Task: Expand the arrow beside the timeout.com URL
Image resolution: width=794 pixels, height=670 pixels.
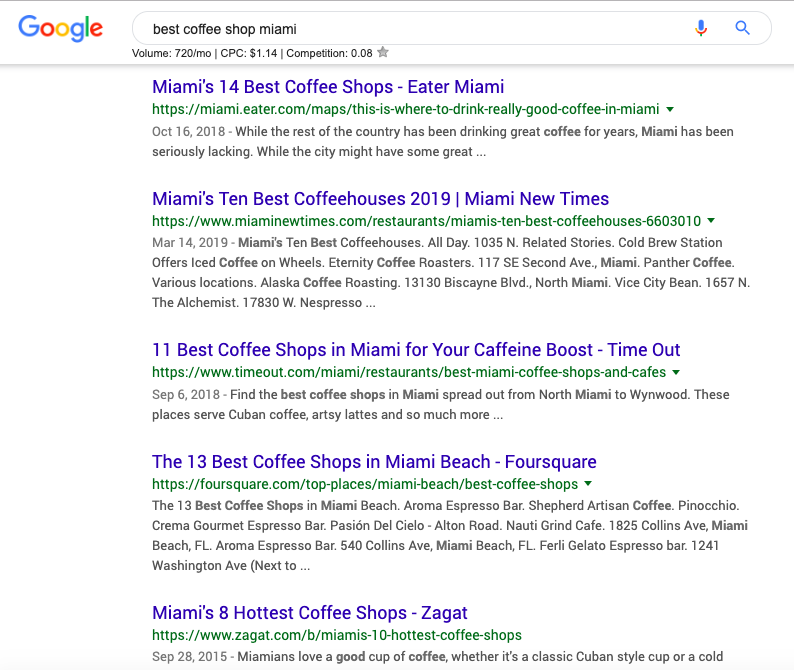Action: [676, 372]
